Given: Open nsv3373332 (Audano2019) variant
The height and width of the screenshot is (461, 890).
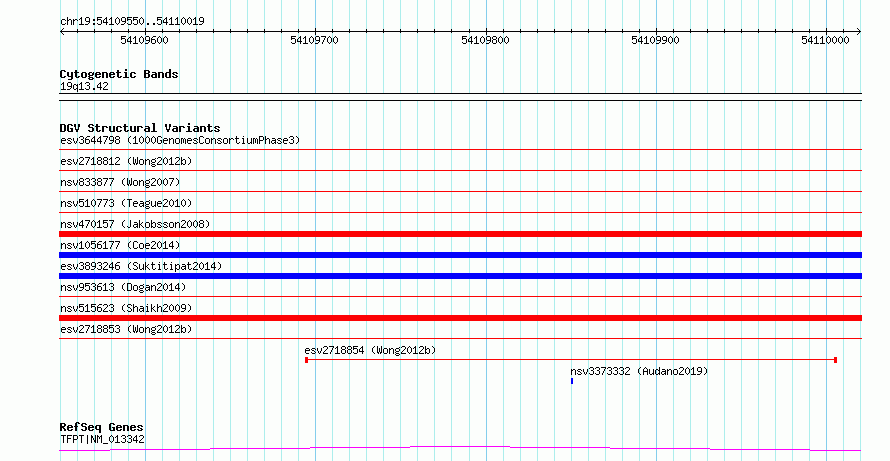Looking at the screenshot, I should [639, 371].
